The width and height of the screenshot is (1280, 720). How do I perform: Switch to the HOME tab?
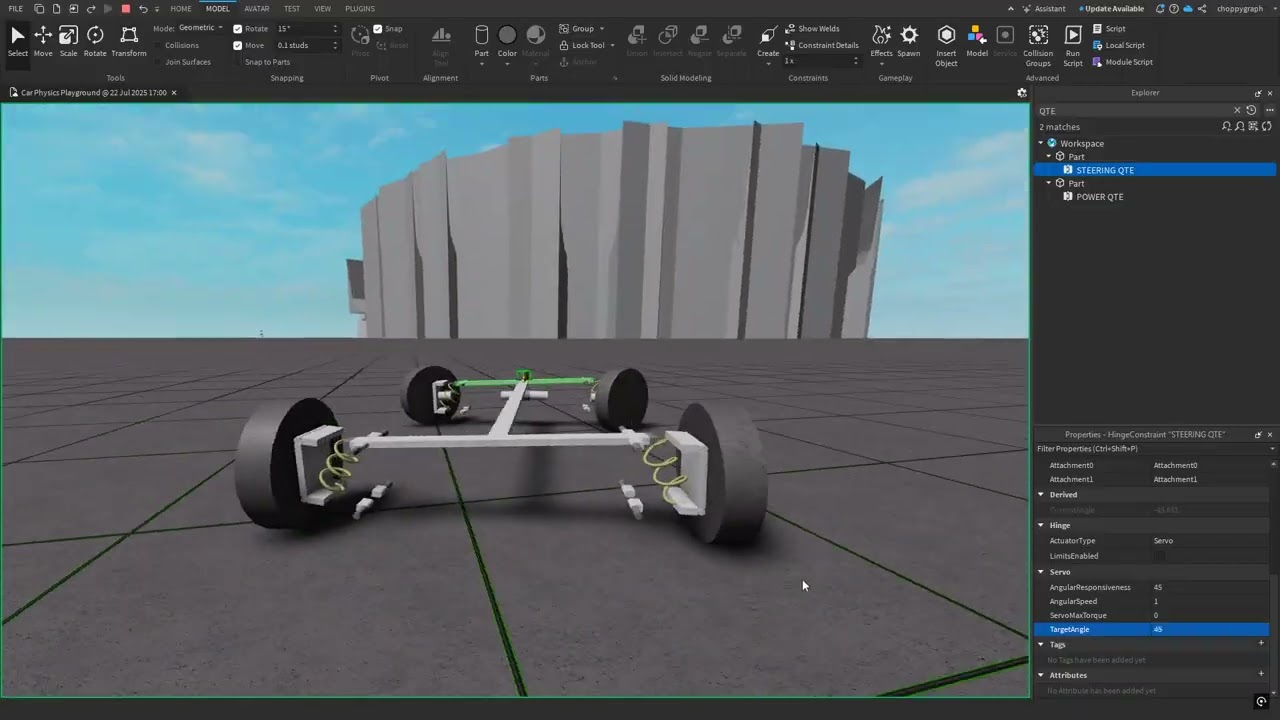(x=181, y=9)
